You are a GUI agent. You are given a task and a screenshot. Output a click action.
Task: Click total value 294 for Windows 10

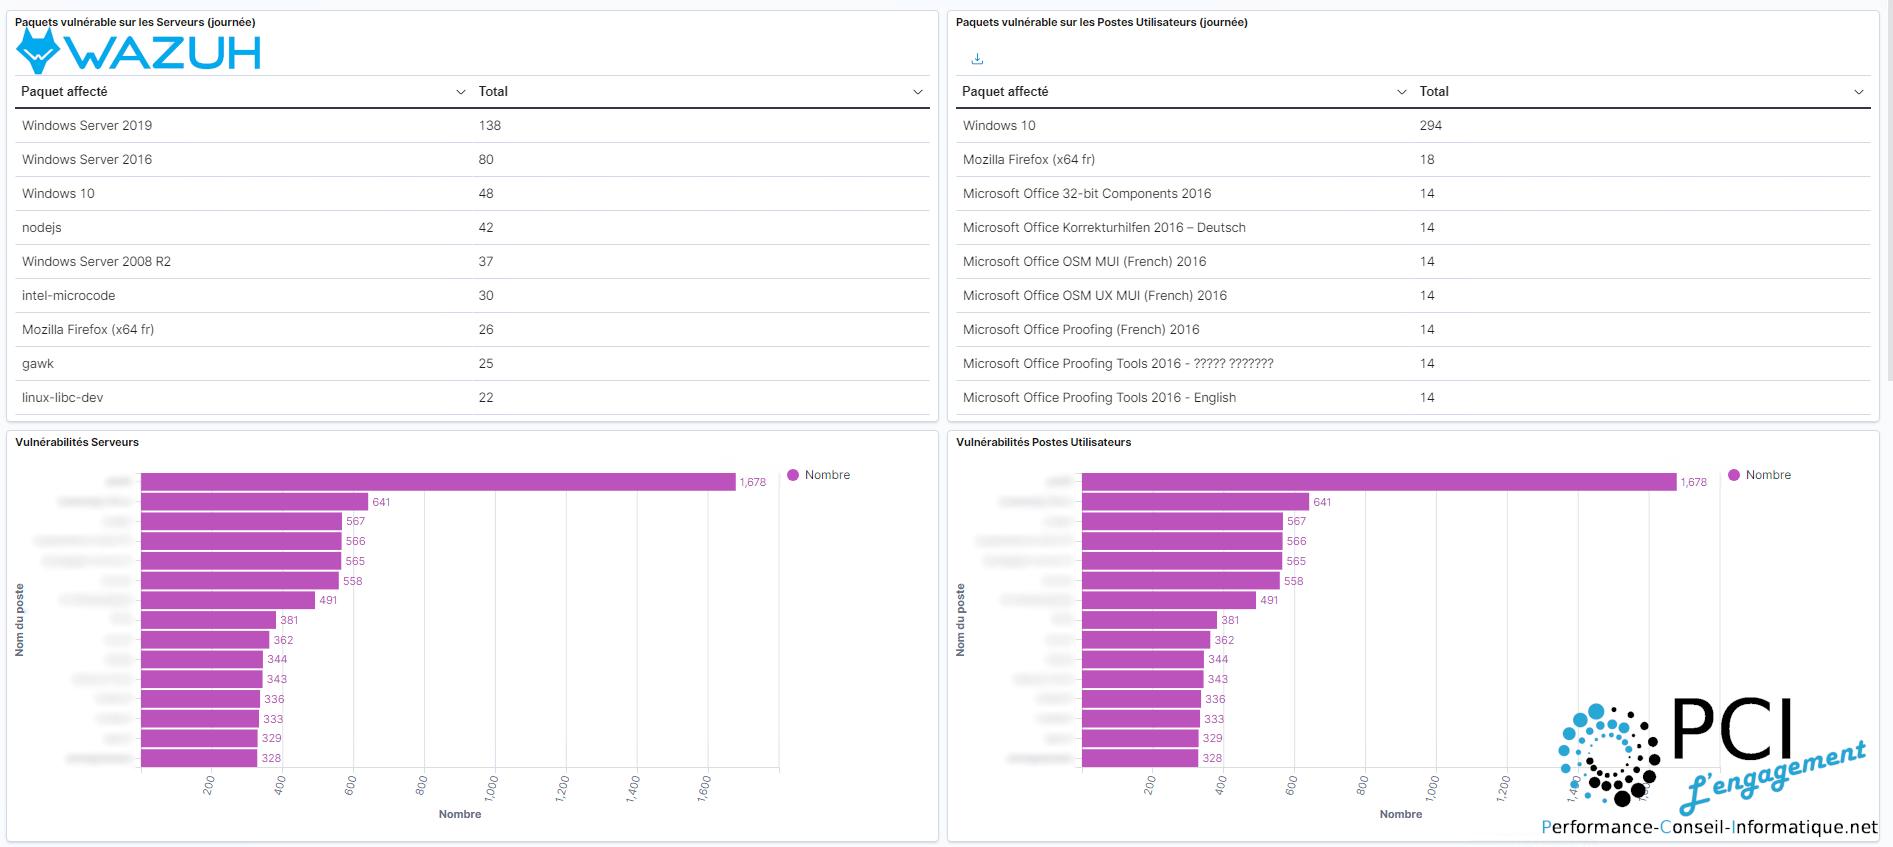click(1431, 125)
